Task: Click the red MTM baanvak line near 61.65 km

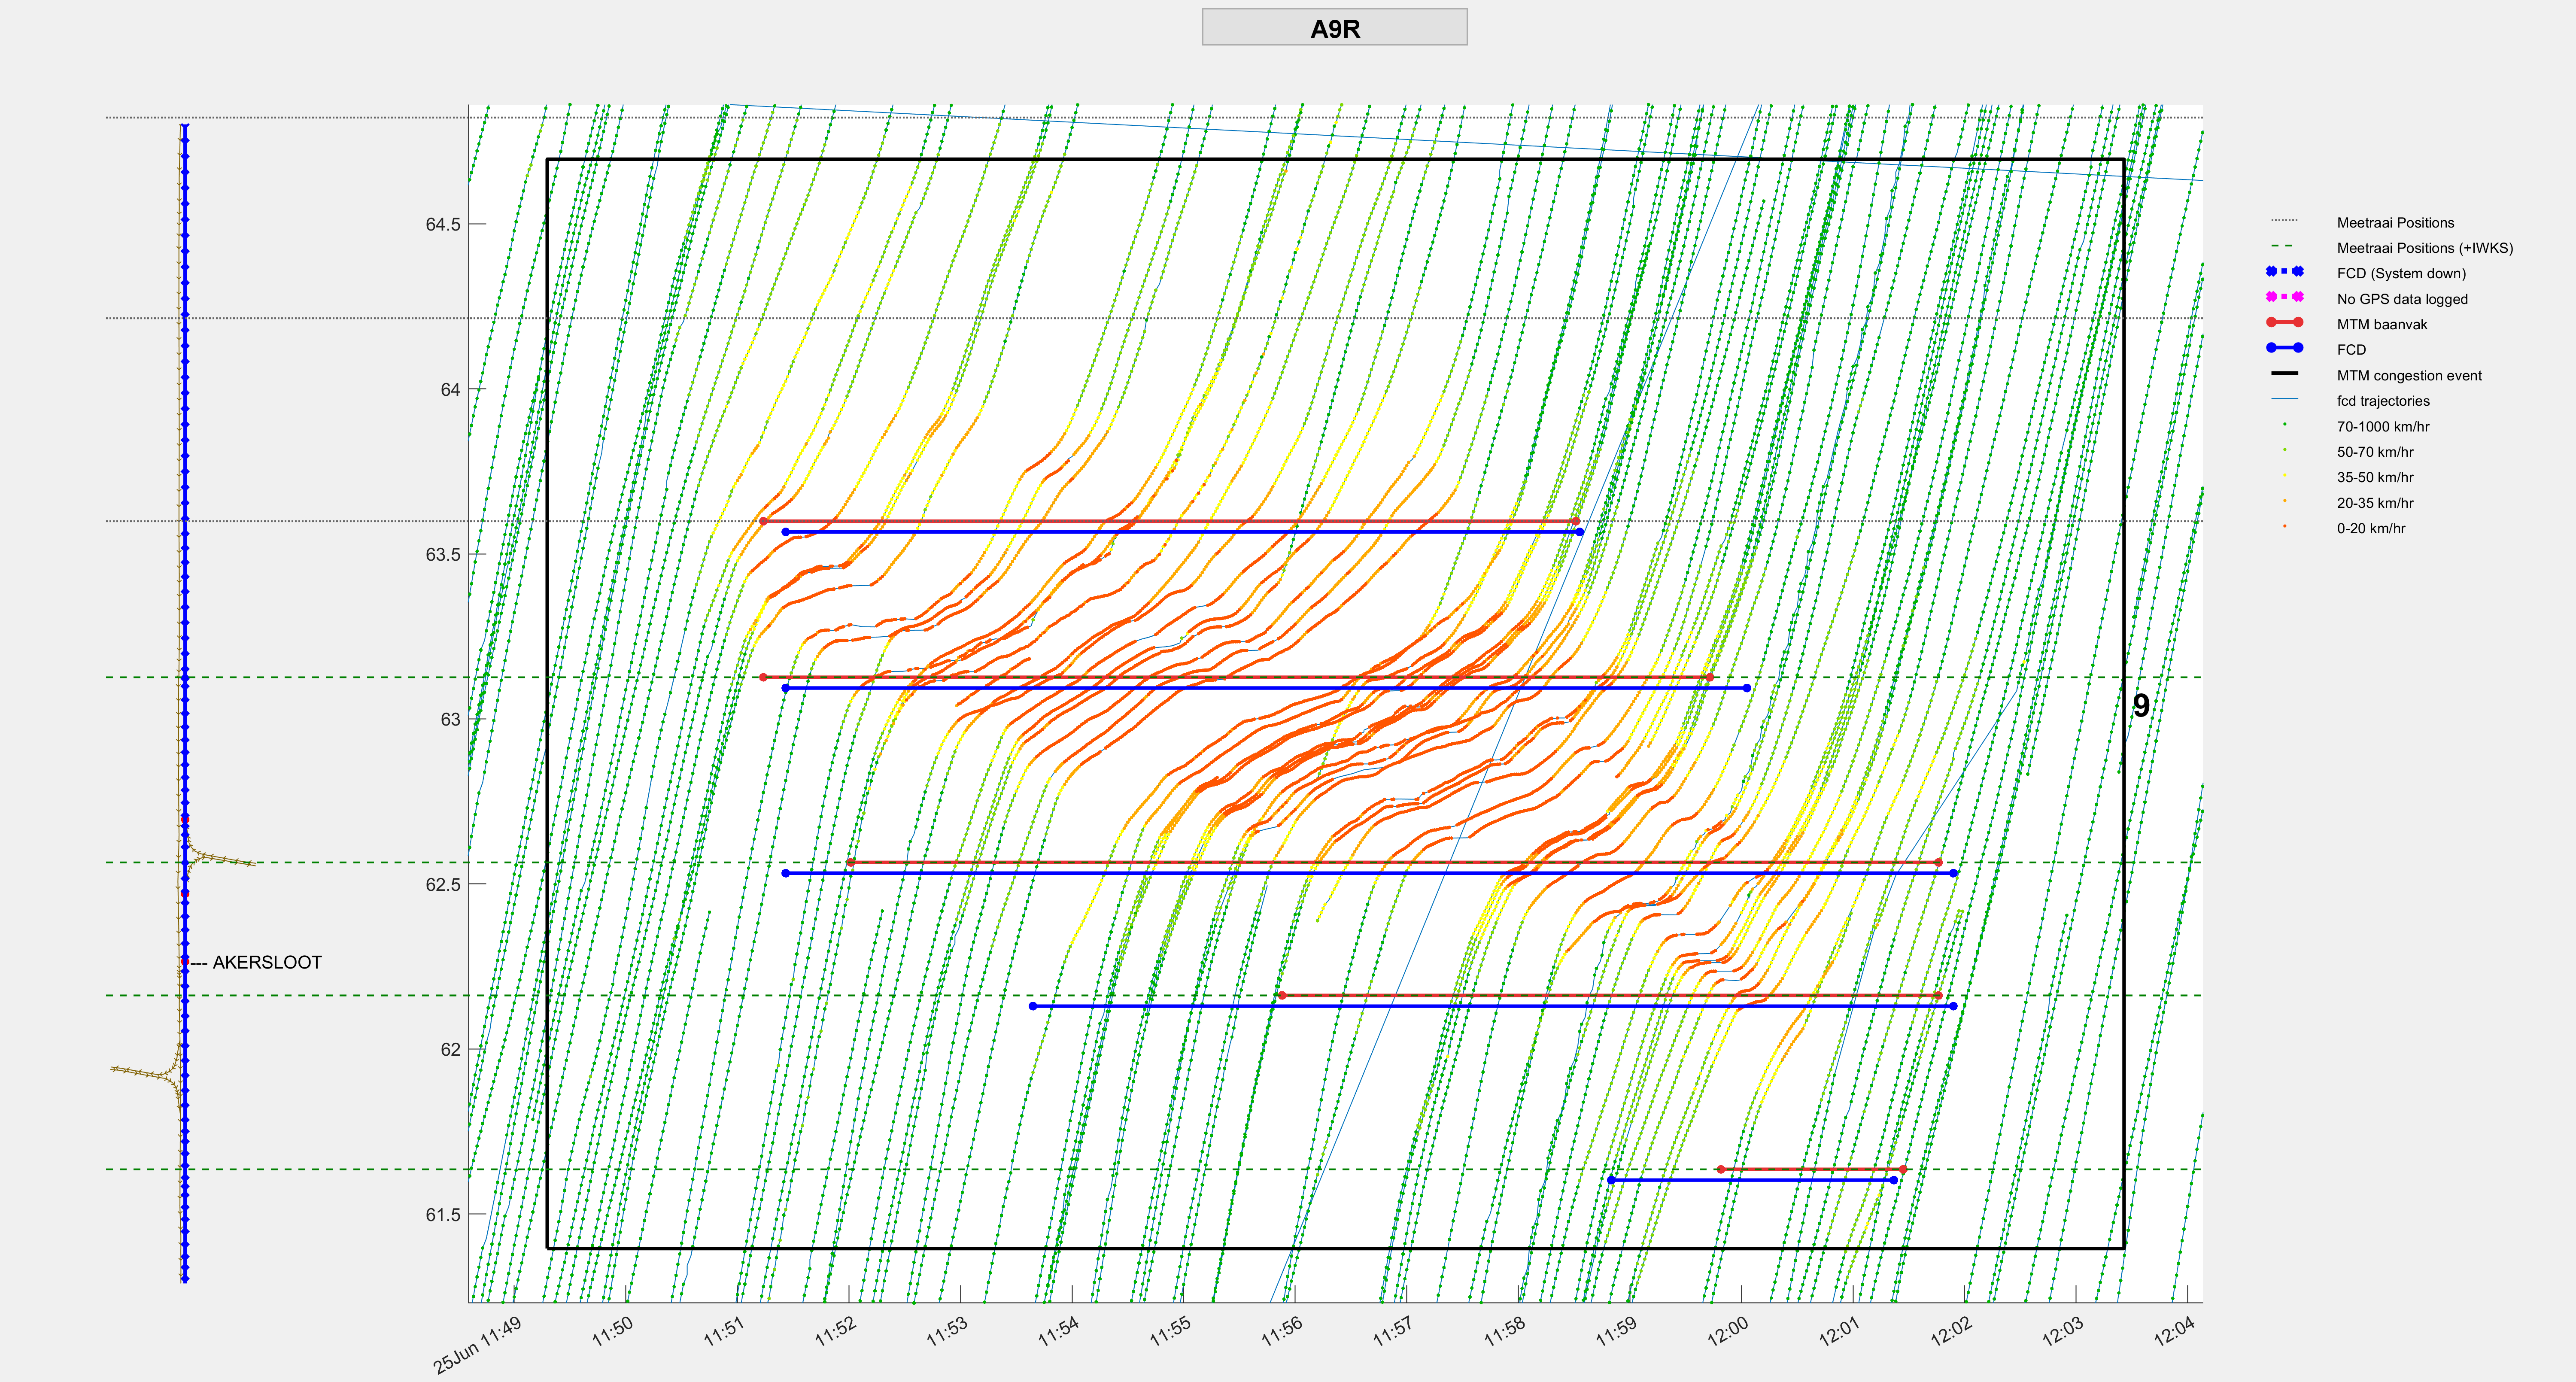Action: coord(1811,1169)
